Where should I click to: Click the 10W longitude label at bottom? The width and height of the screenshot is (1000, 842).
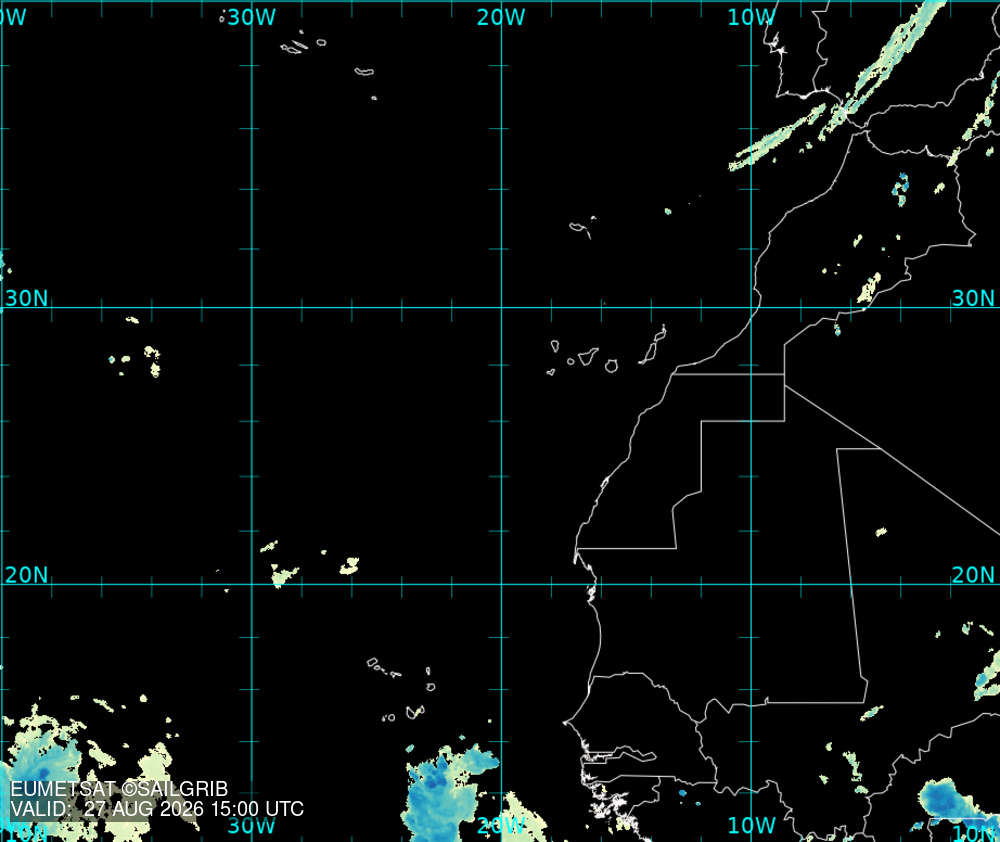coord(751,825)
